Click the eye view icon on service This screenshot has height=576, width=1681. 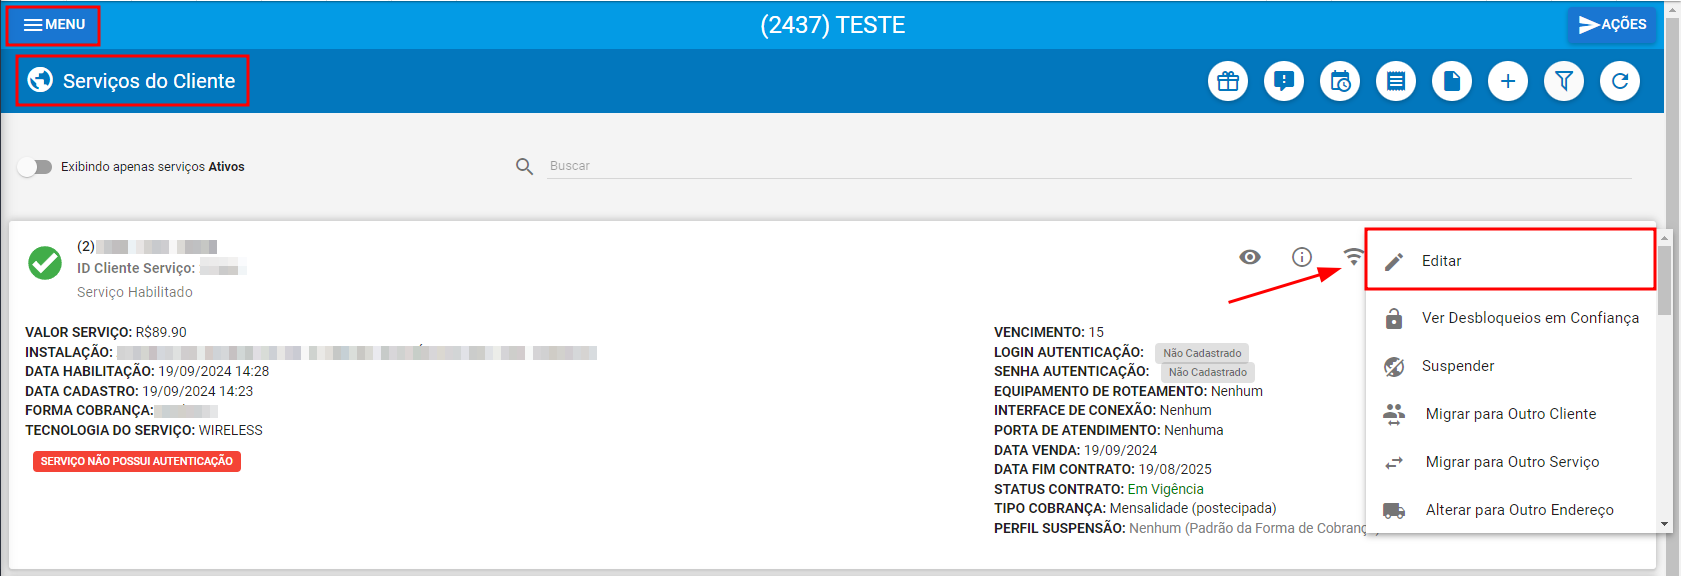[1250, 257]
